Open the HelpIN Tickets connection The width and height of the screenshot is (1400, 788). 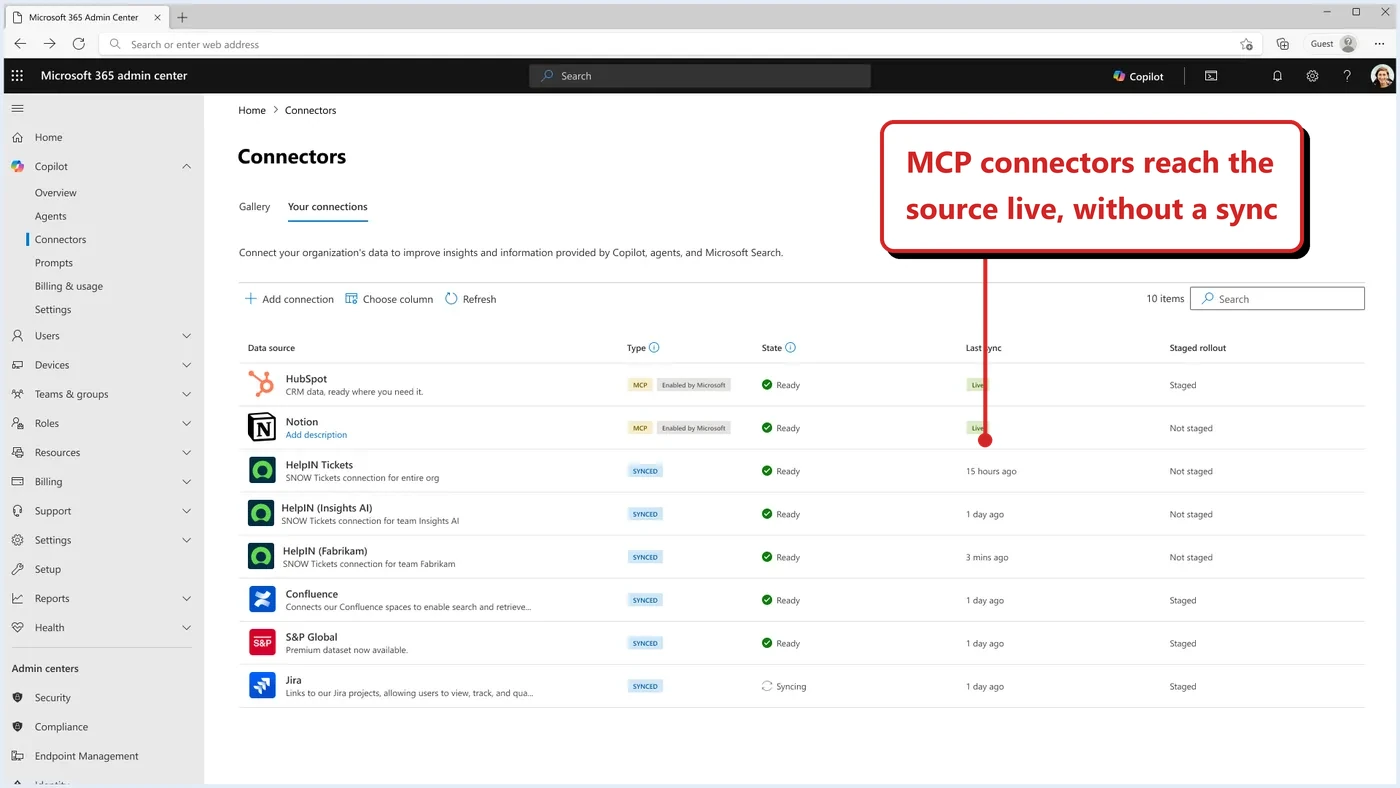pyautogui.click(x=319, y=465)
